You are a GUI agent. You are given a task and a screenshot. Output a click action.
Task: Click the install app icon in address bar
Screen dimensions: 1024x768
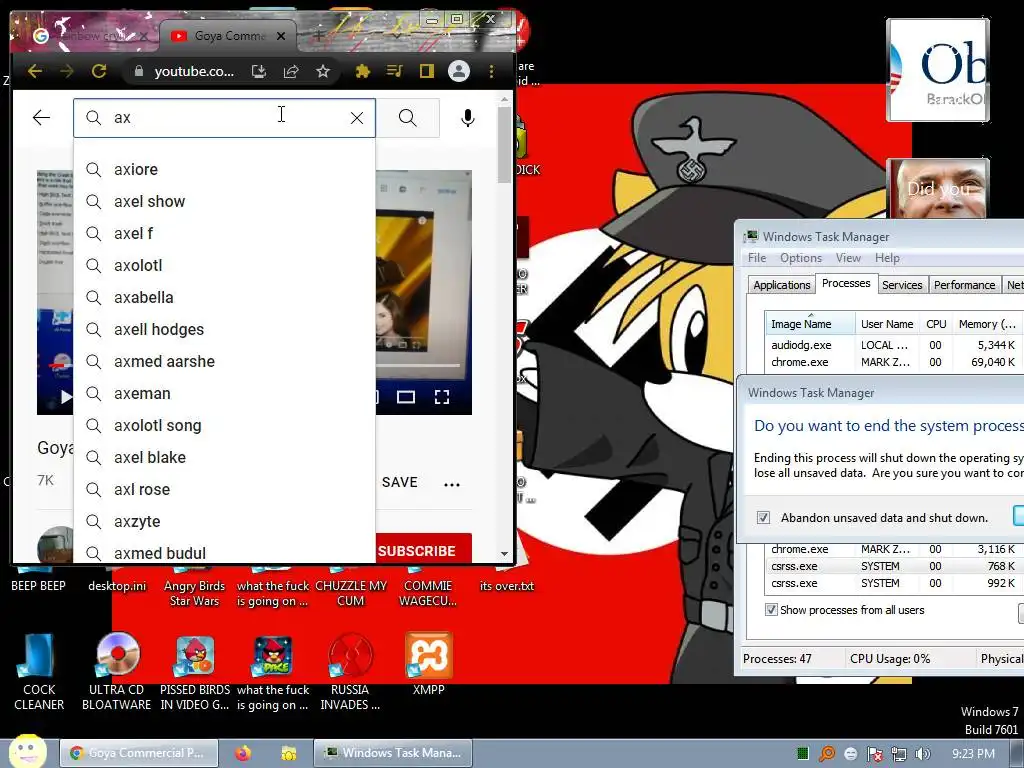click(259, 71)
